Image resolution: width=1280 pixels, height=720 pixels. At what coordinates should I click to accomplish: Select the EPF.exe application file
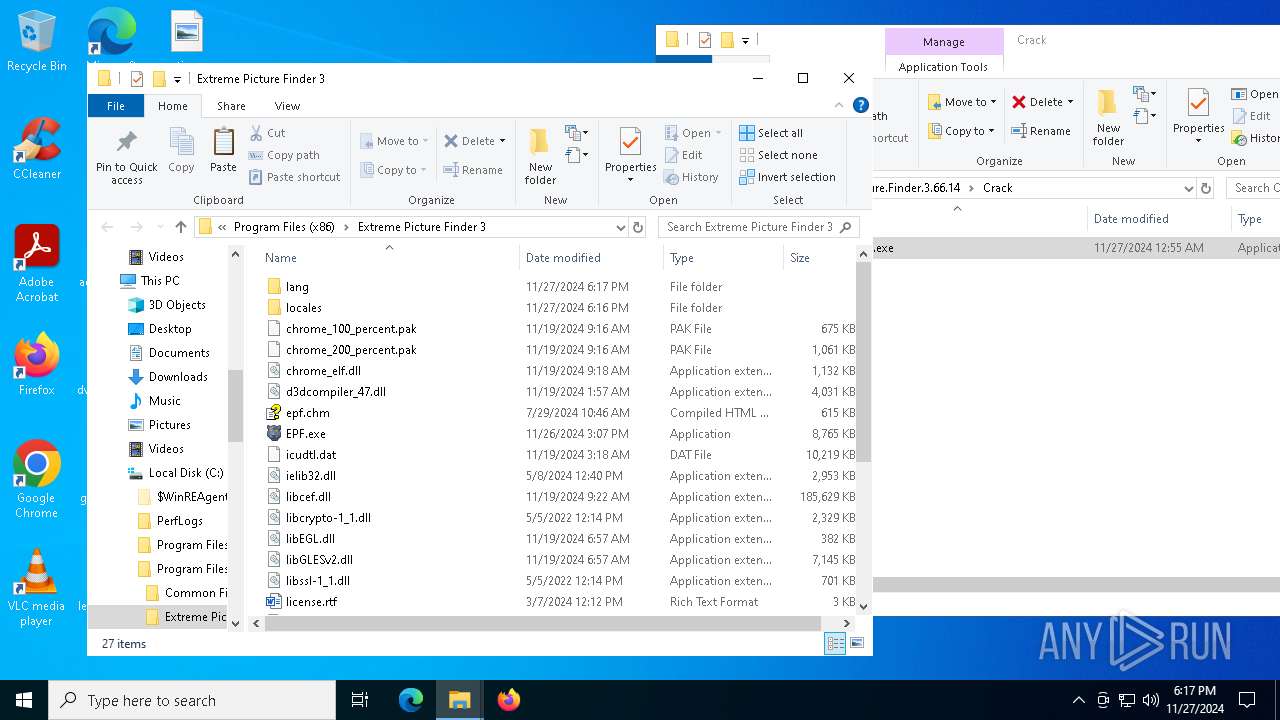click(x=305, y=434)
